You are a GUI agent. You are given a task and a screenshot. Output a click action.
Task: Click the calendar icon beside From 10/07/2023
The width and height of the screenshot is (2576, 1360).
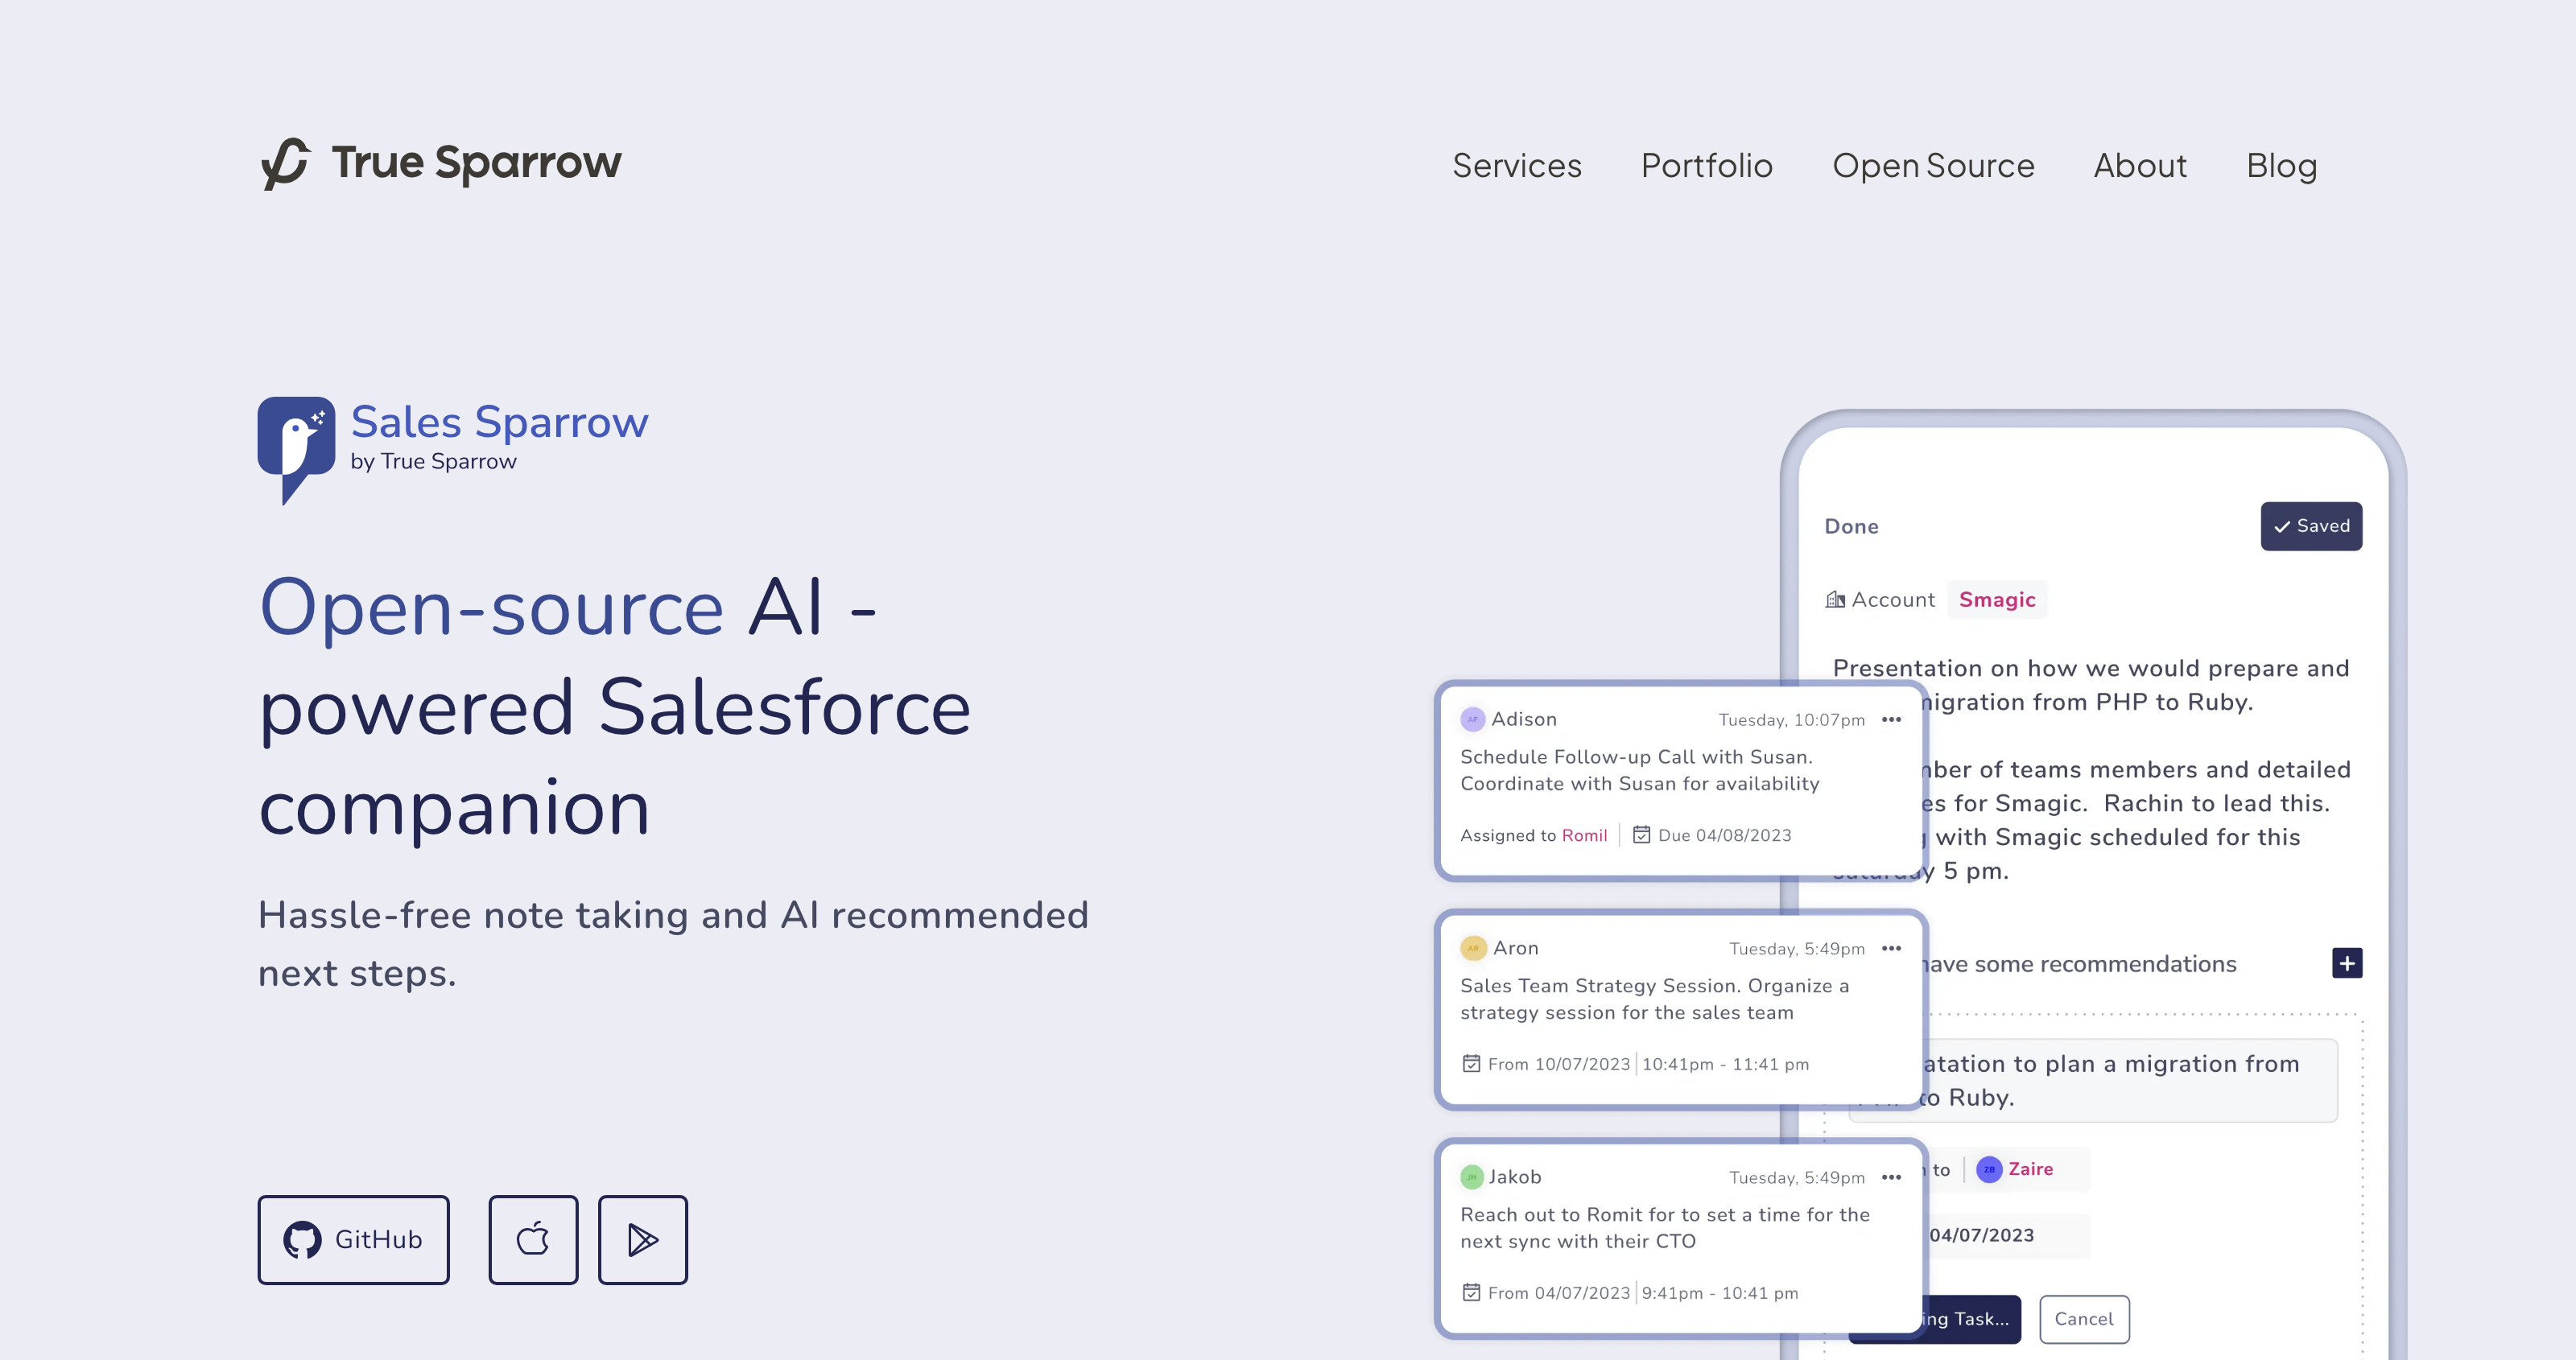[x=1471, y=1063]
